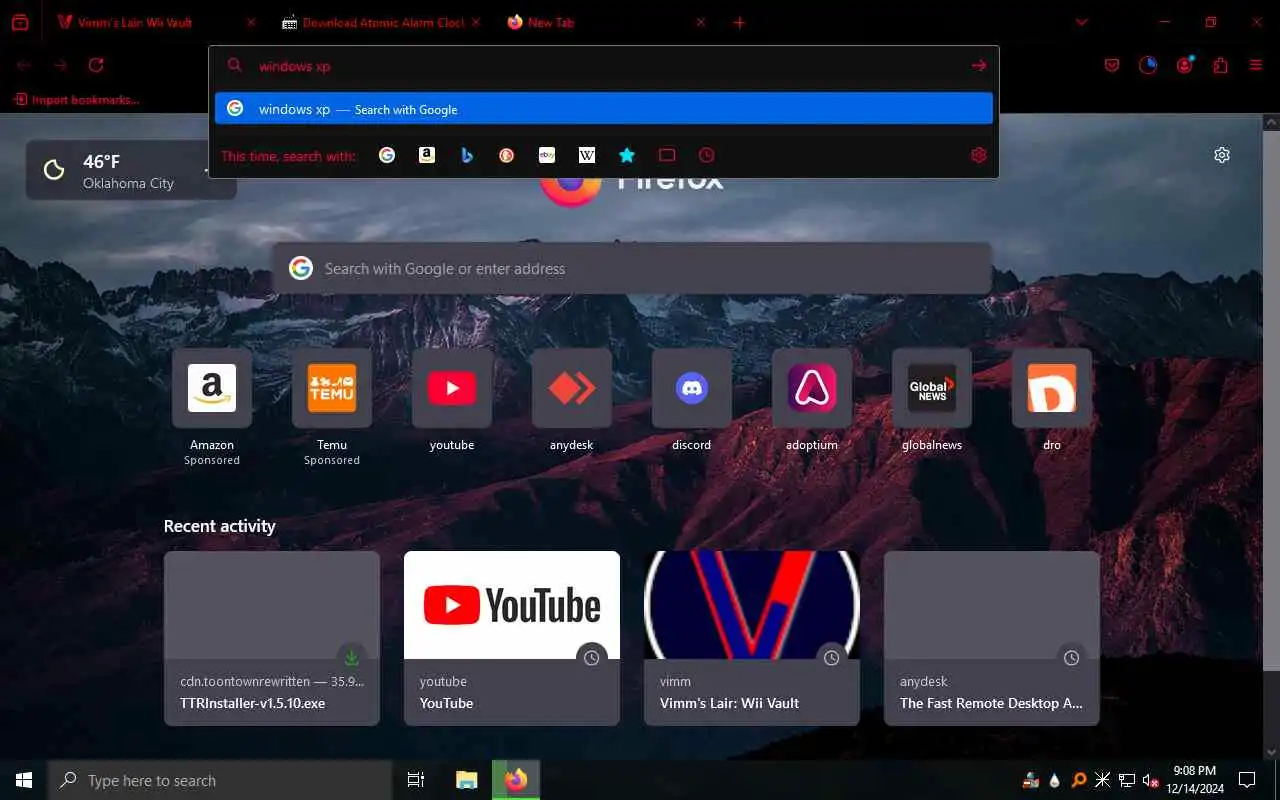The height and width of the screenshot is (800, 1280).
Task: Open the Windows notification center
Action: pos(1247,780)
